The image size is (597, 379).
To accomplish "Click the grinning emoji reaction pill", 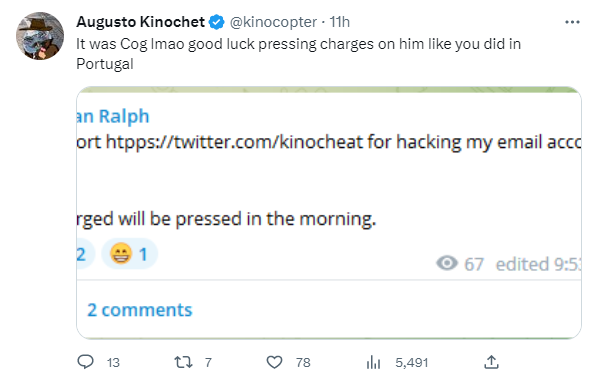I will tap(129, 254).
